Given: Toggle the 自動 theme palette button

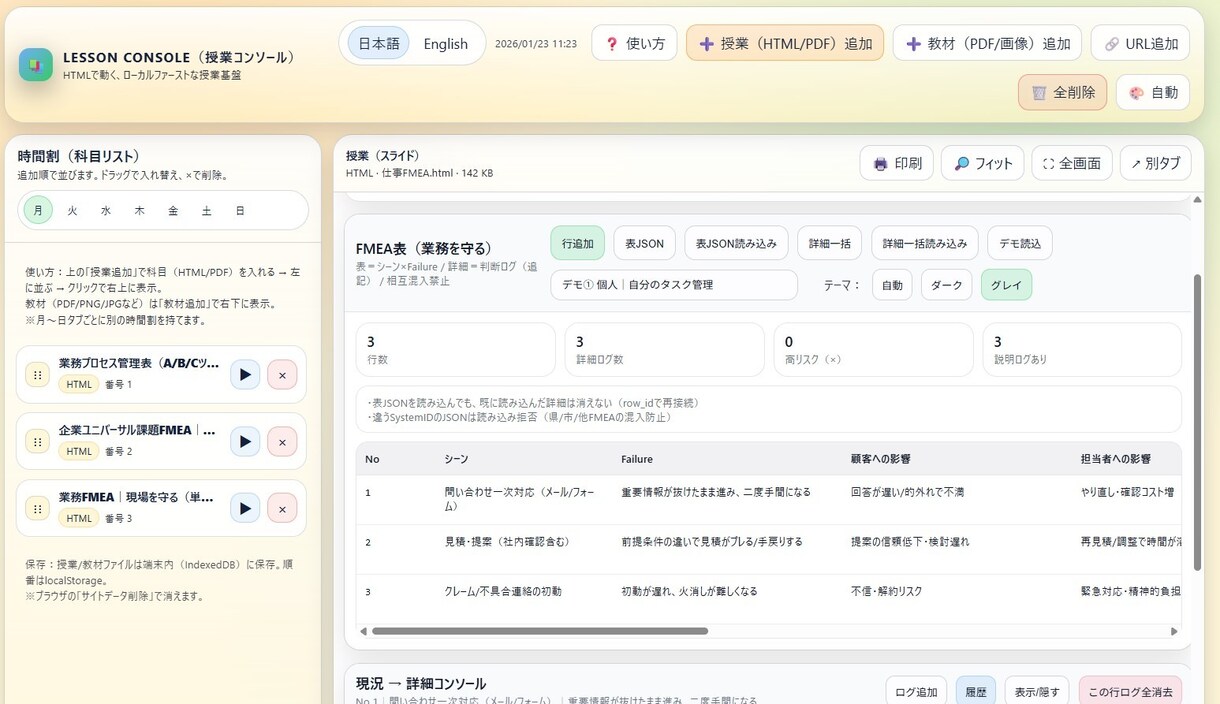Looking at the screenshot, I should (1153, 92).
